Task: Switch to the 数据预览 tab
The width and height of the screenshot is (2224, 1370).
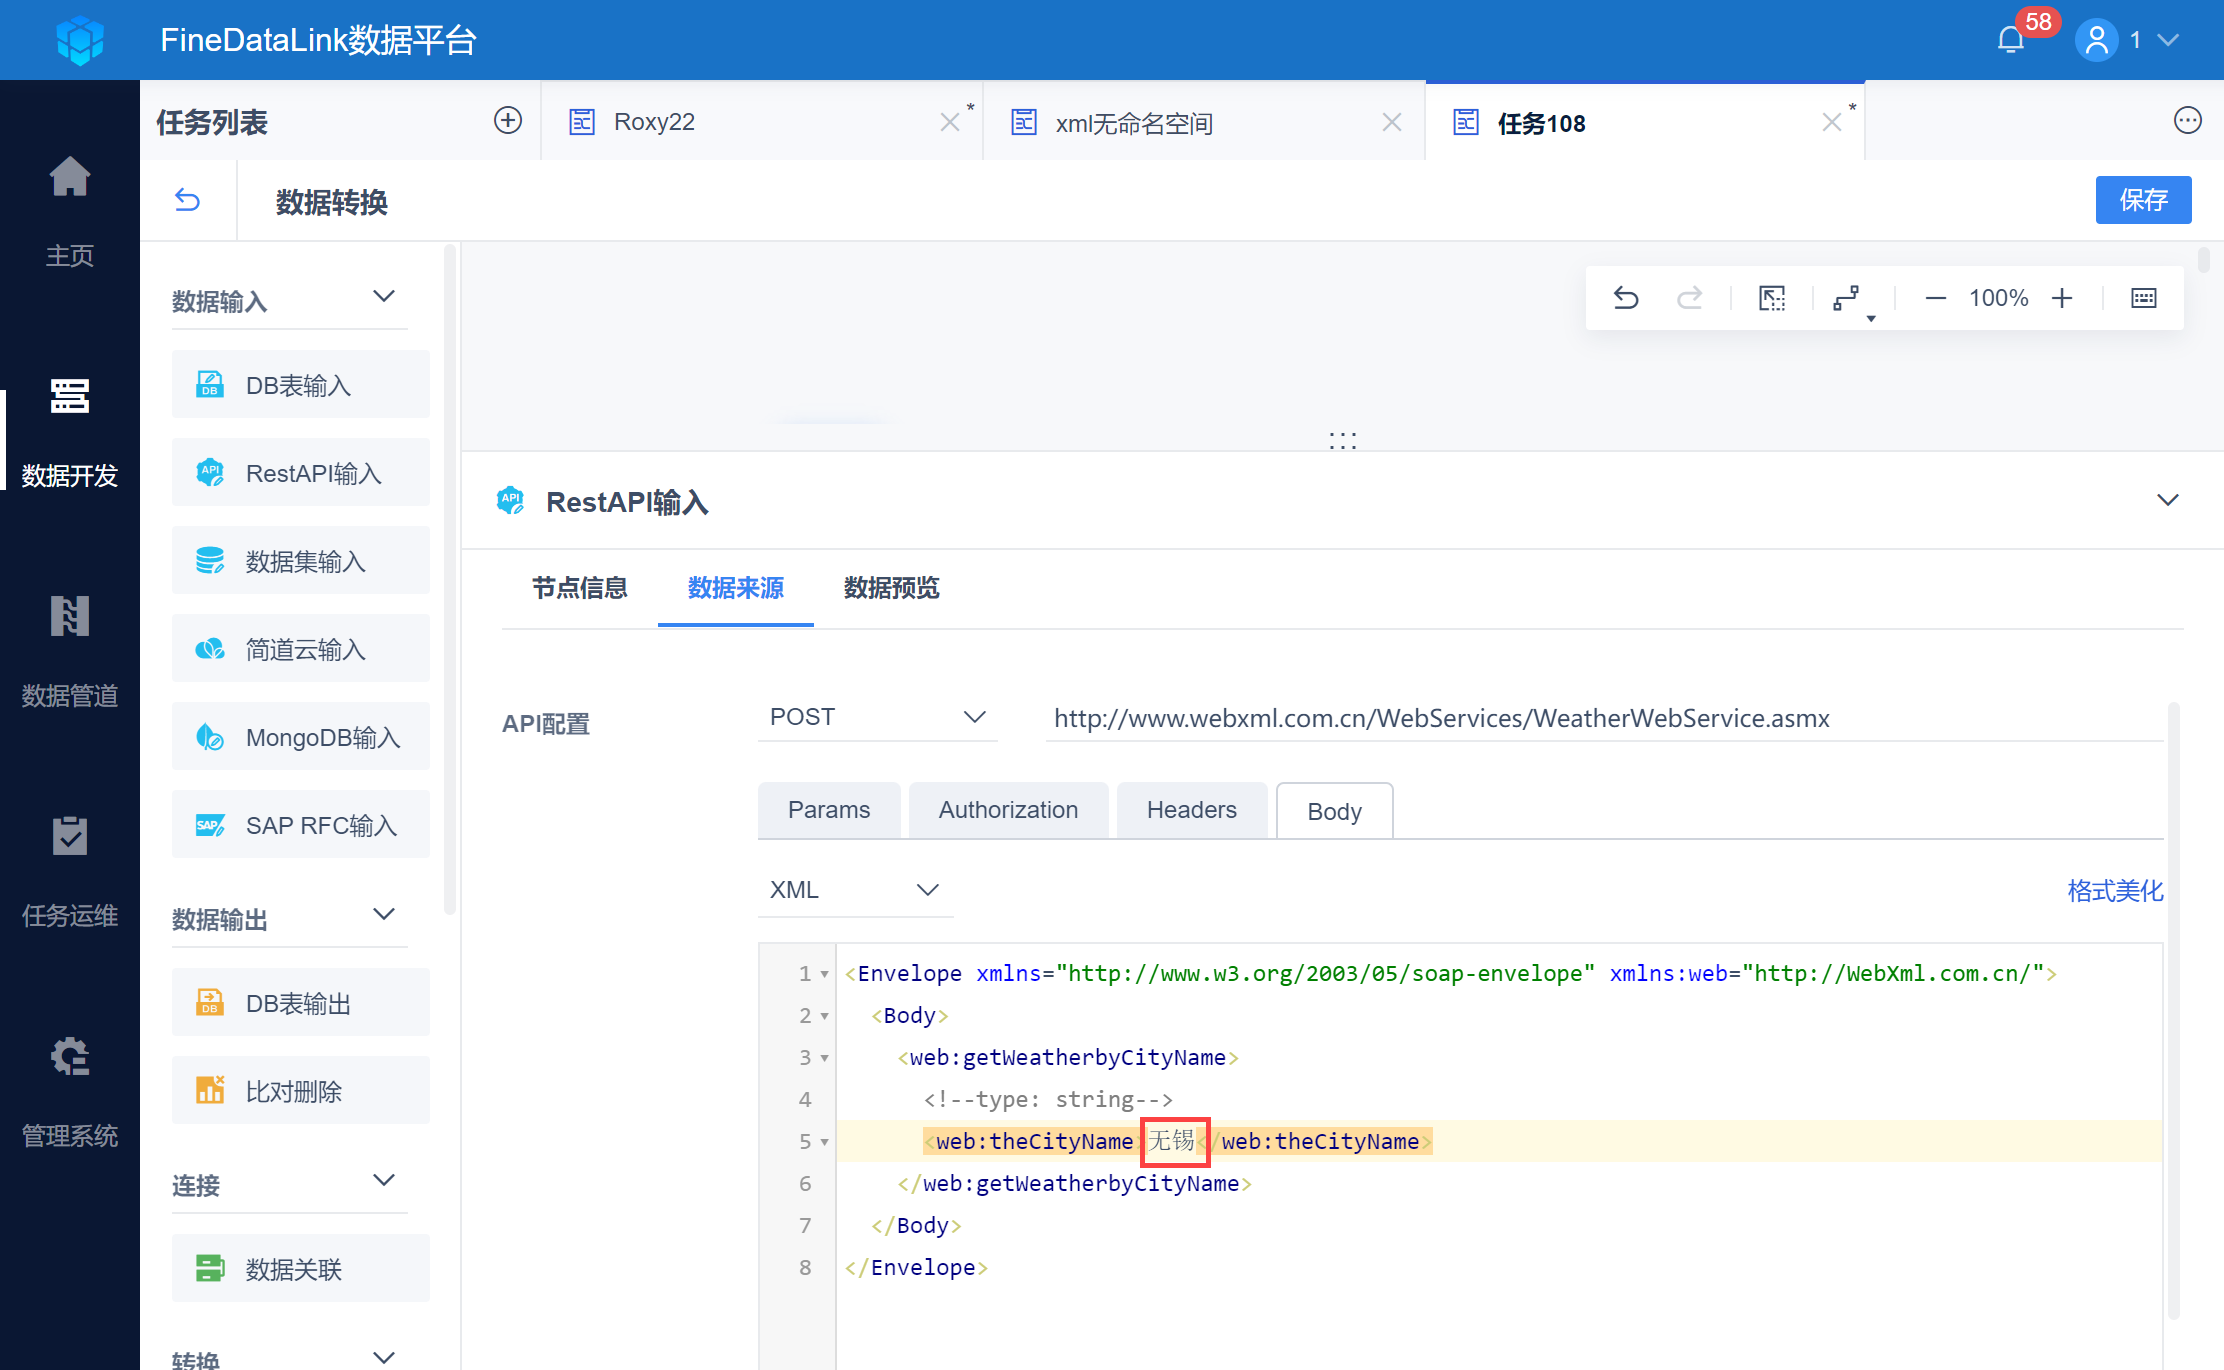Action: tap(891, 588)
